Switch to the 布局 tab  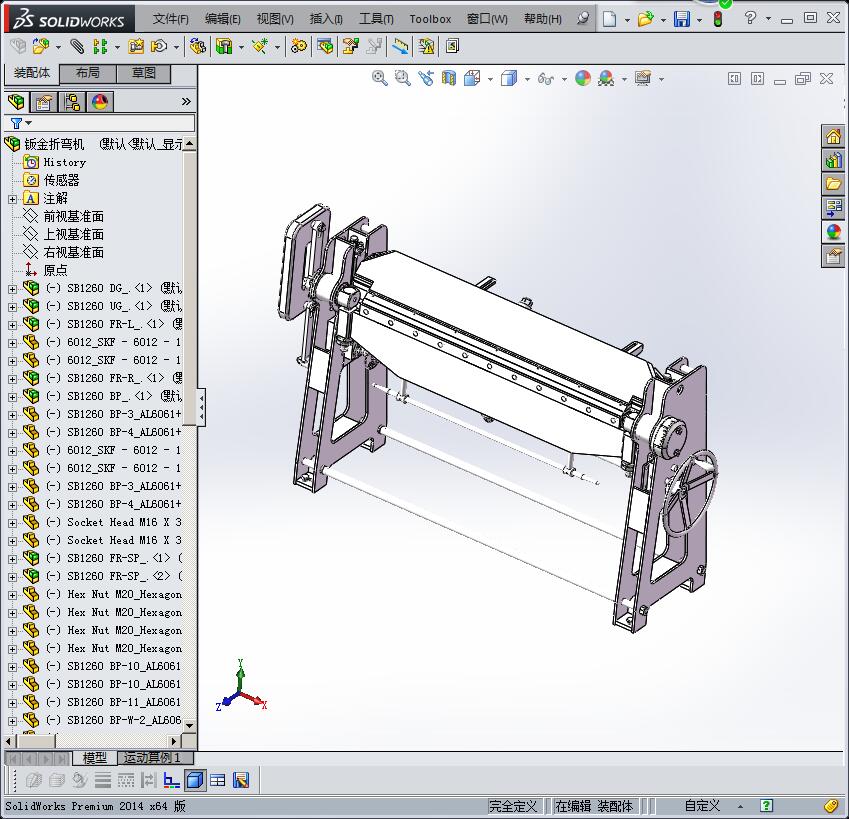(x=88, y=73)
